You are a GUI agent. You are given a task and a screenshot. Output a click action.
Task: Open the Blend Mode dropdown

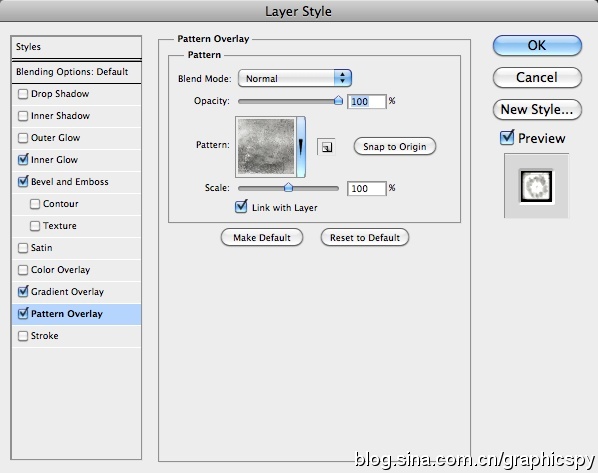pyautogui.click(x=294, y=78)
